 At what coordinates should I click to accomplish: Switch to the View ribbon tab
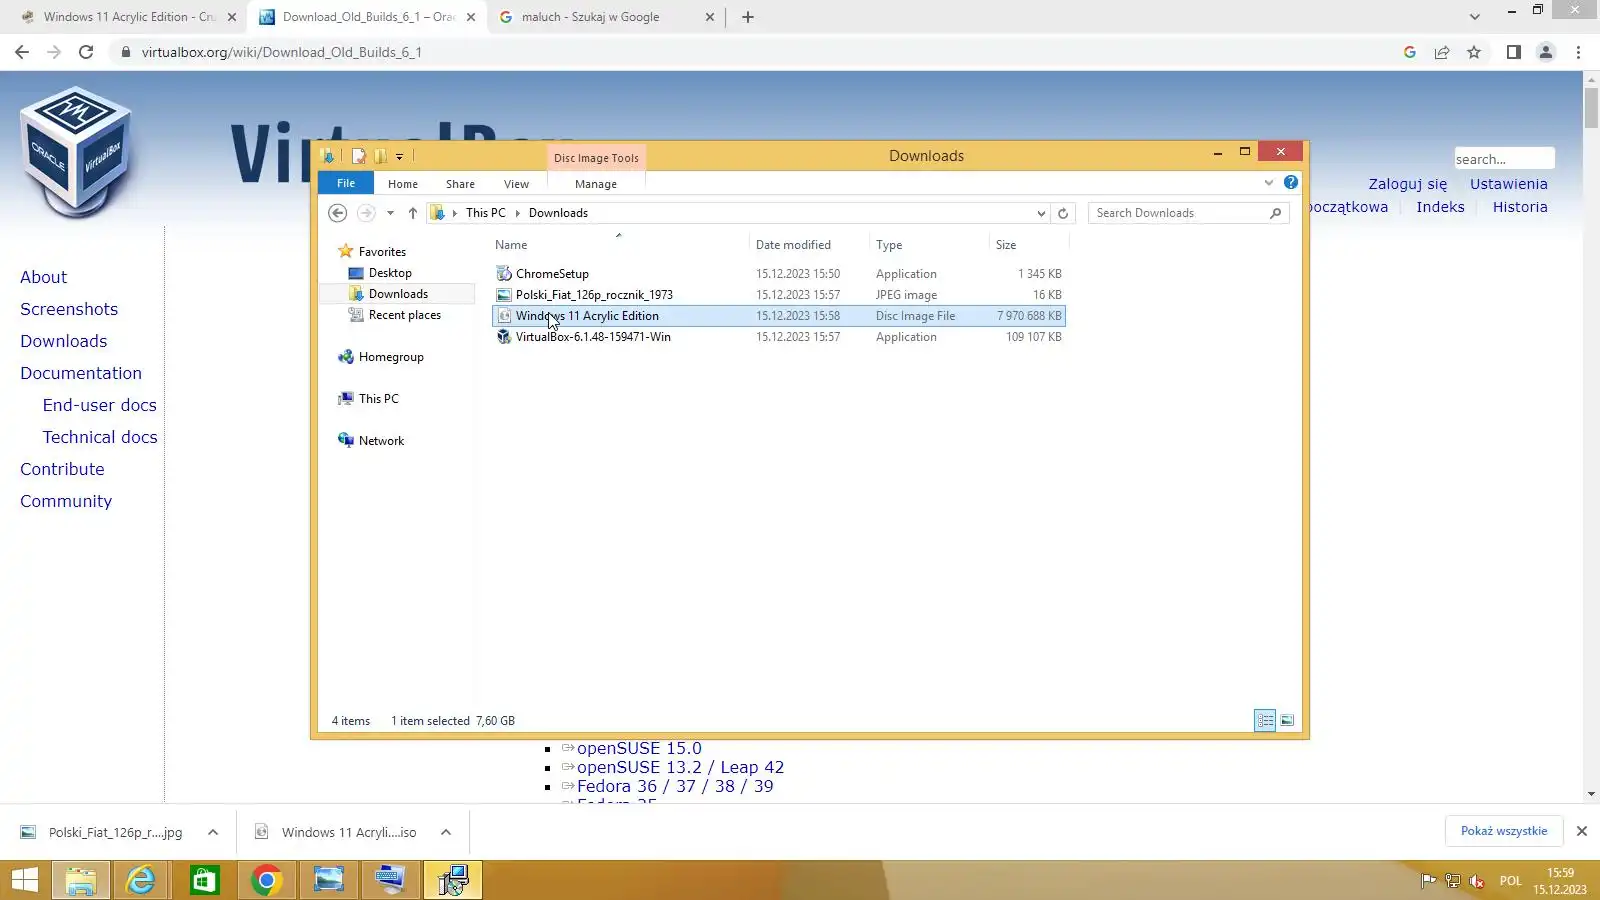click(x=516, y=184)
